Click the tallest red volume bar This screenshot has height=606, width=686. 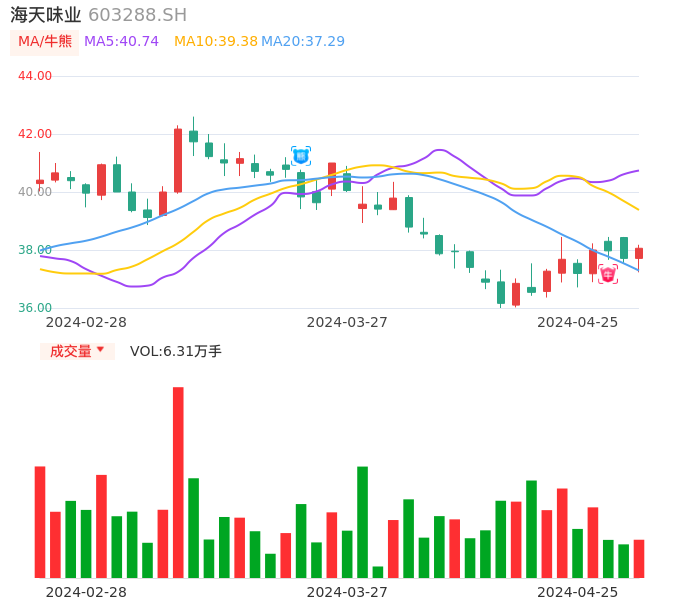coord(178,482)
